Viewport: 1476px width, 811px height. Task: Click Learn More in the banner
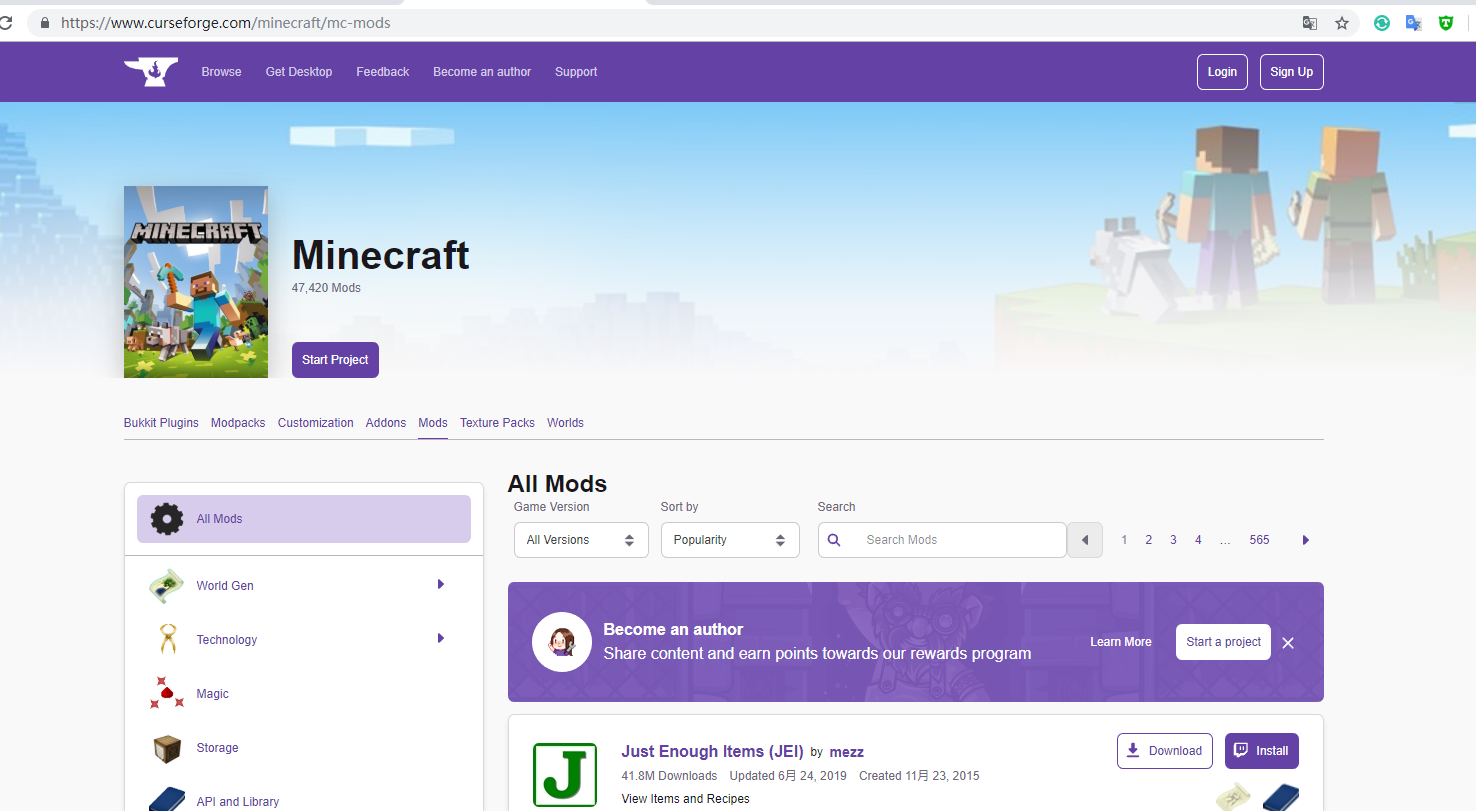[x=1121, y=642]
